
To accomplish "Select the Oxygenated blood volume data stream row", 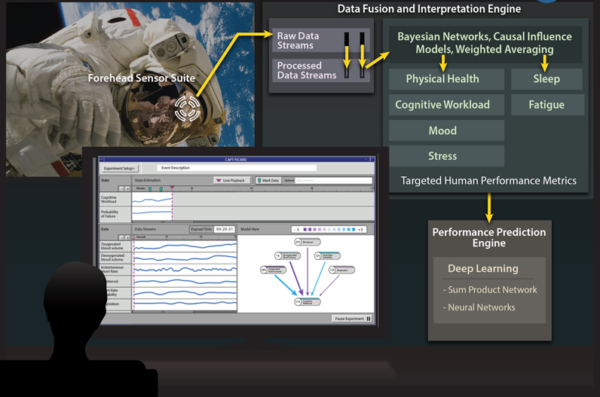I will click(x=168, y=246).
